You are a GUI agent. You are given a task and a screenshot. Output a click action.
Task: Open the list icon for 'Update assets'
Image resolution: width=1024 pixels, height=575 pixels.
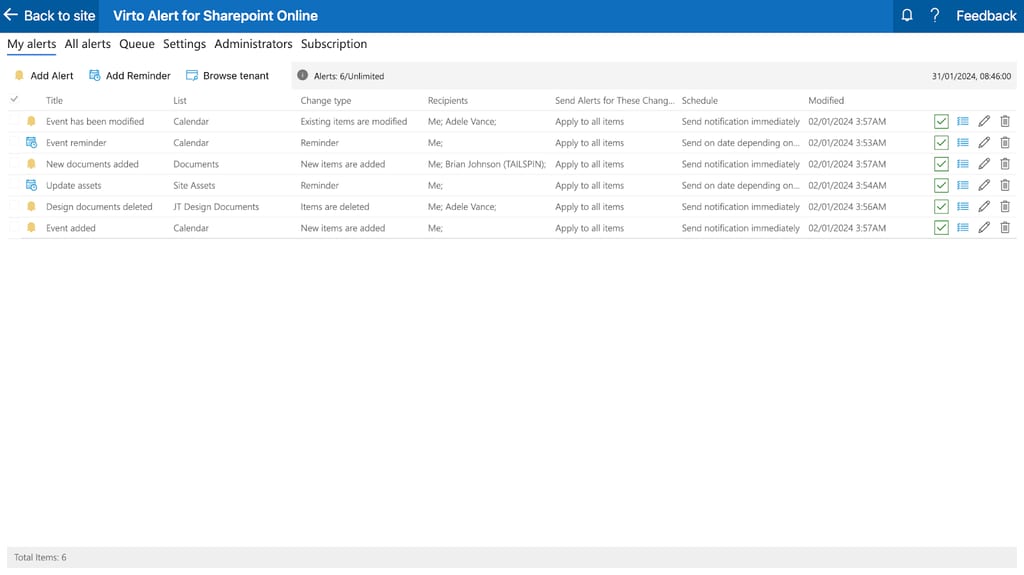point(963,185)
